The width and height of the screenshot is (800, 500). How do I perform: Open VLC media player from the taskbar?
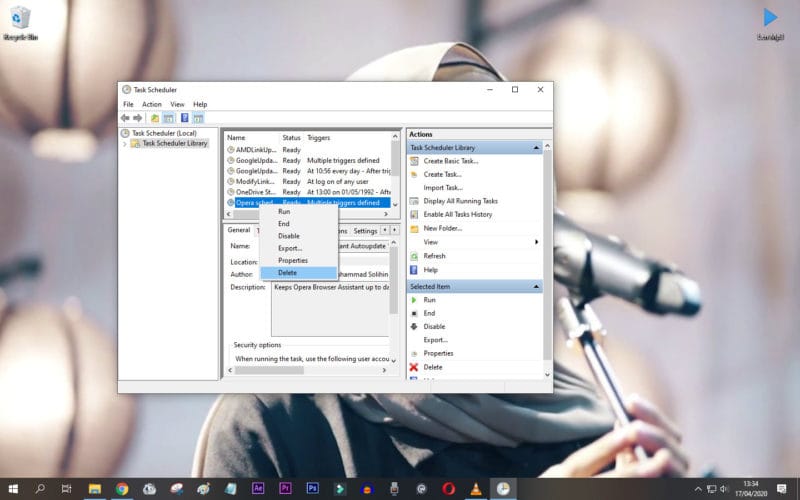(476, 489)
